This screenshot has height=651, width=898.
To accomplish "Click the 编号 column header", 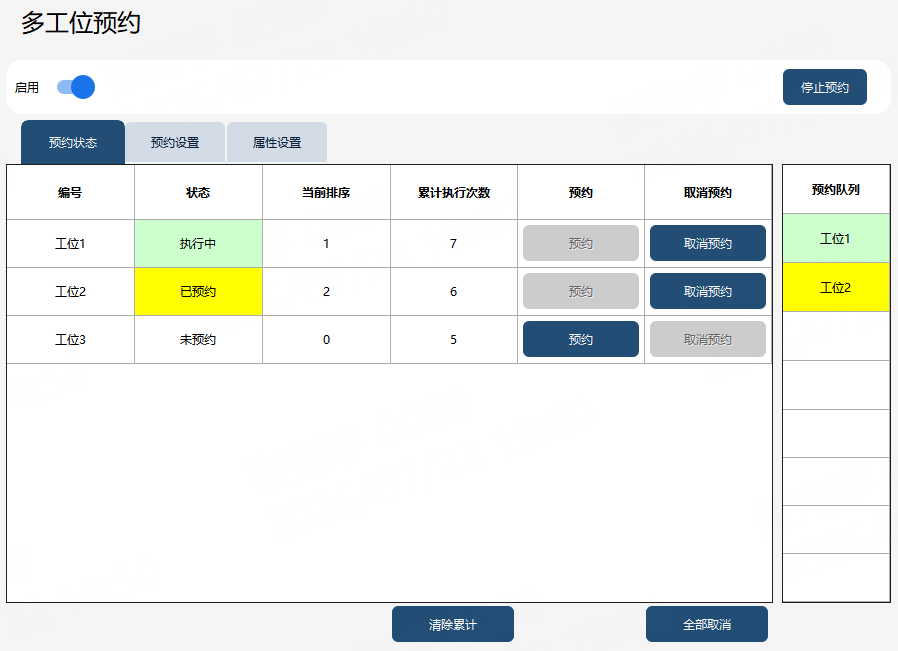I will [70, 192].
